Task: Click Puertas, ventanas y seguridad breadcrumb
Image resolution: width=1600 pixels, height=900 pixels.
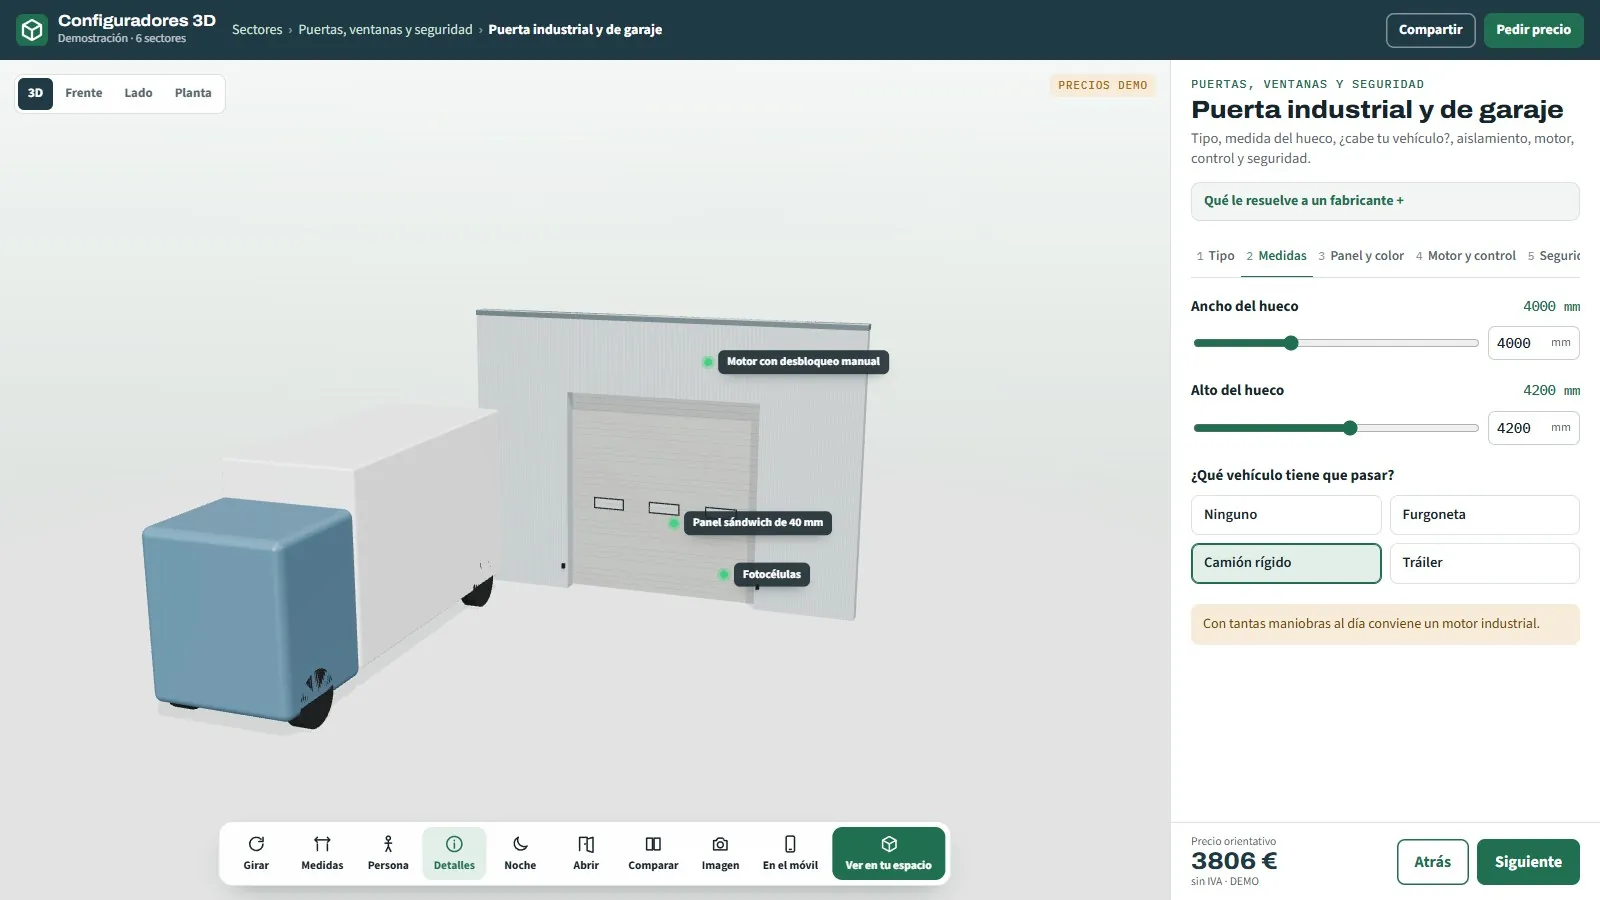Action: 385,30
